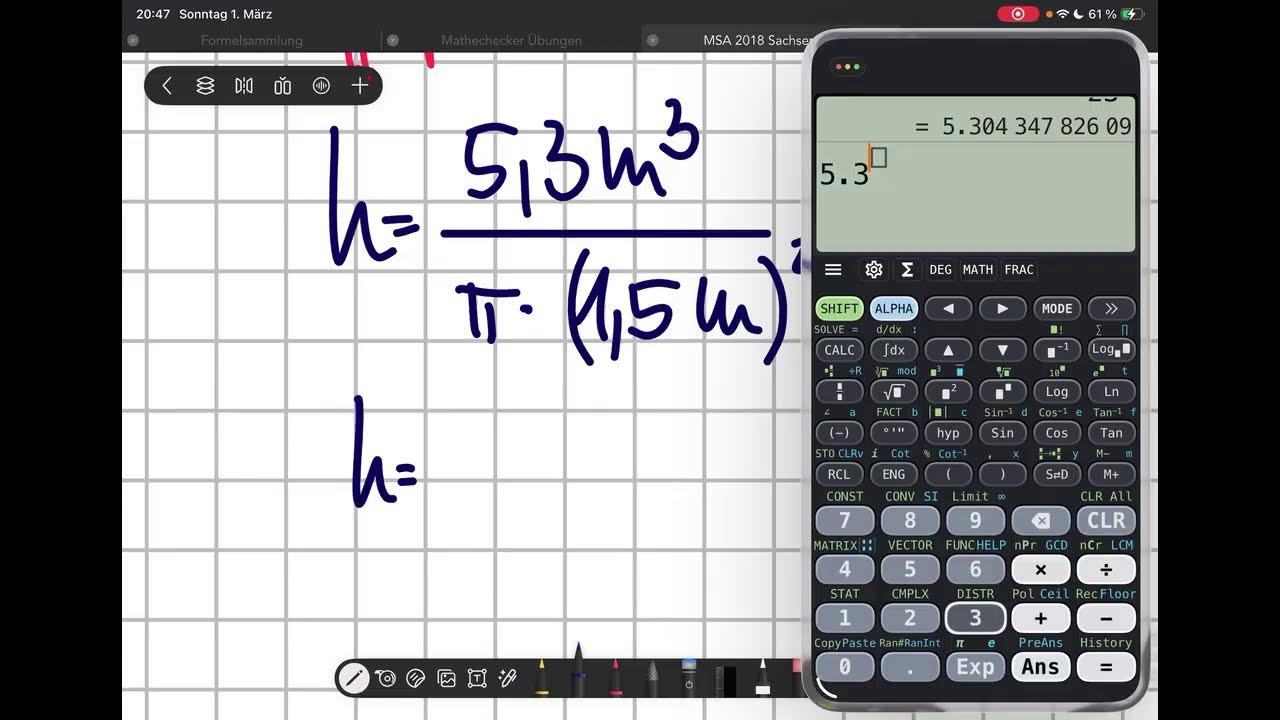This screenshot has height=720, width=1280.
Task: Toggle DEG angle mode
Action: pos(941,269)
